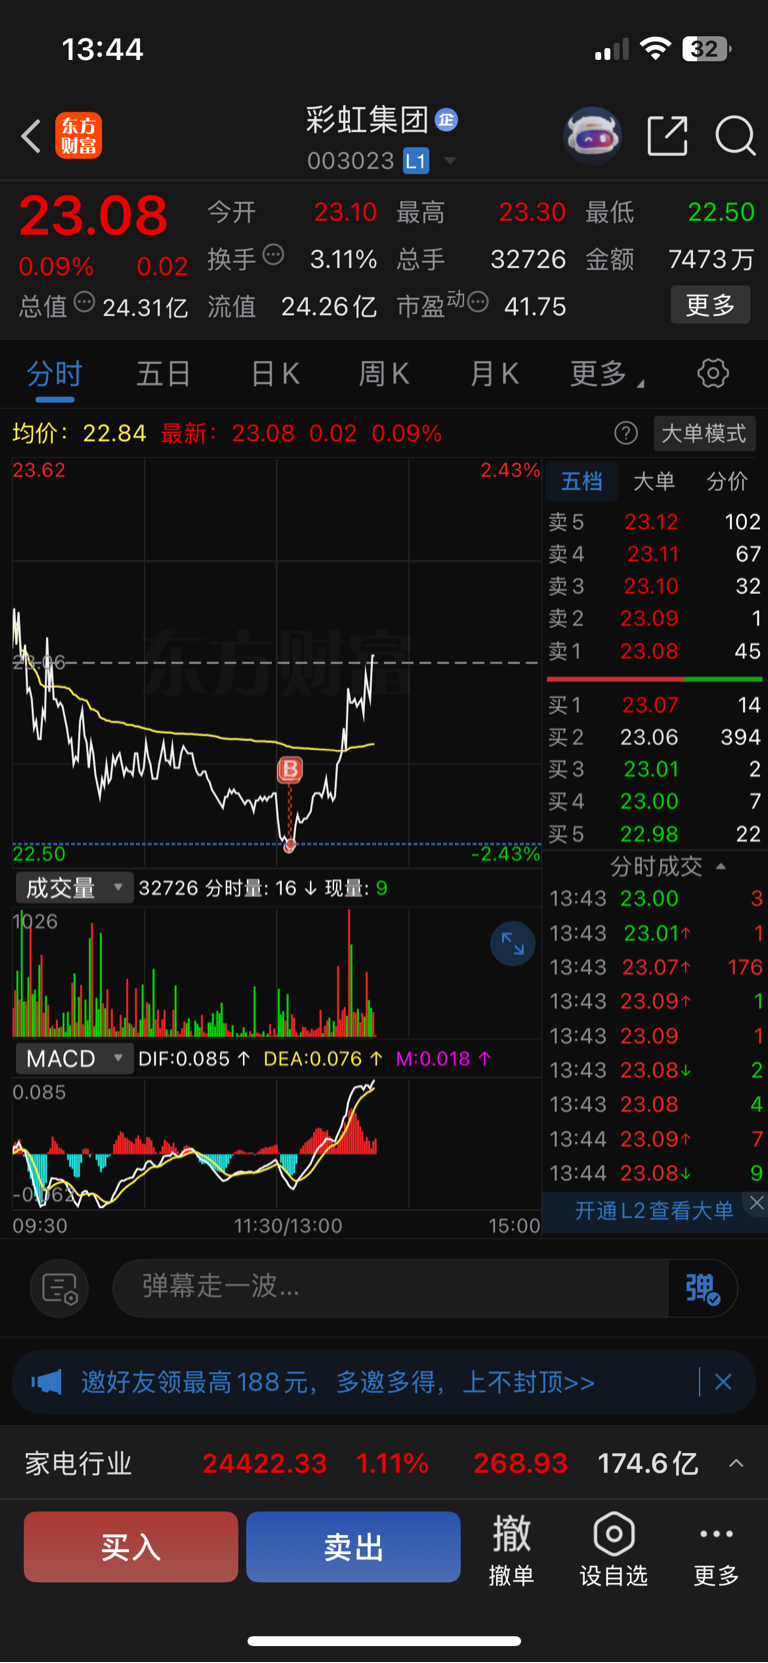Tap info icon next to 总值

[x=84, y=302]
